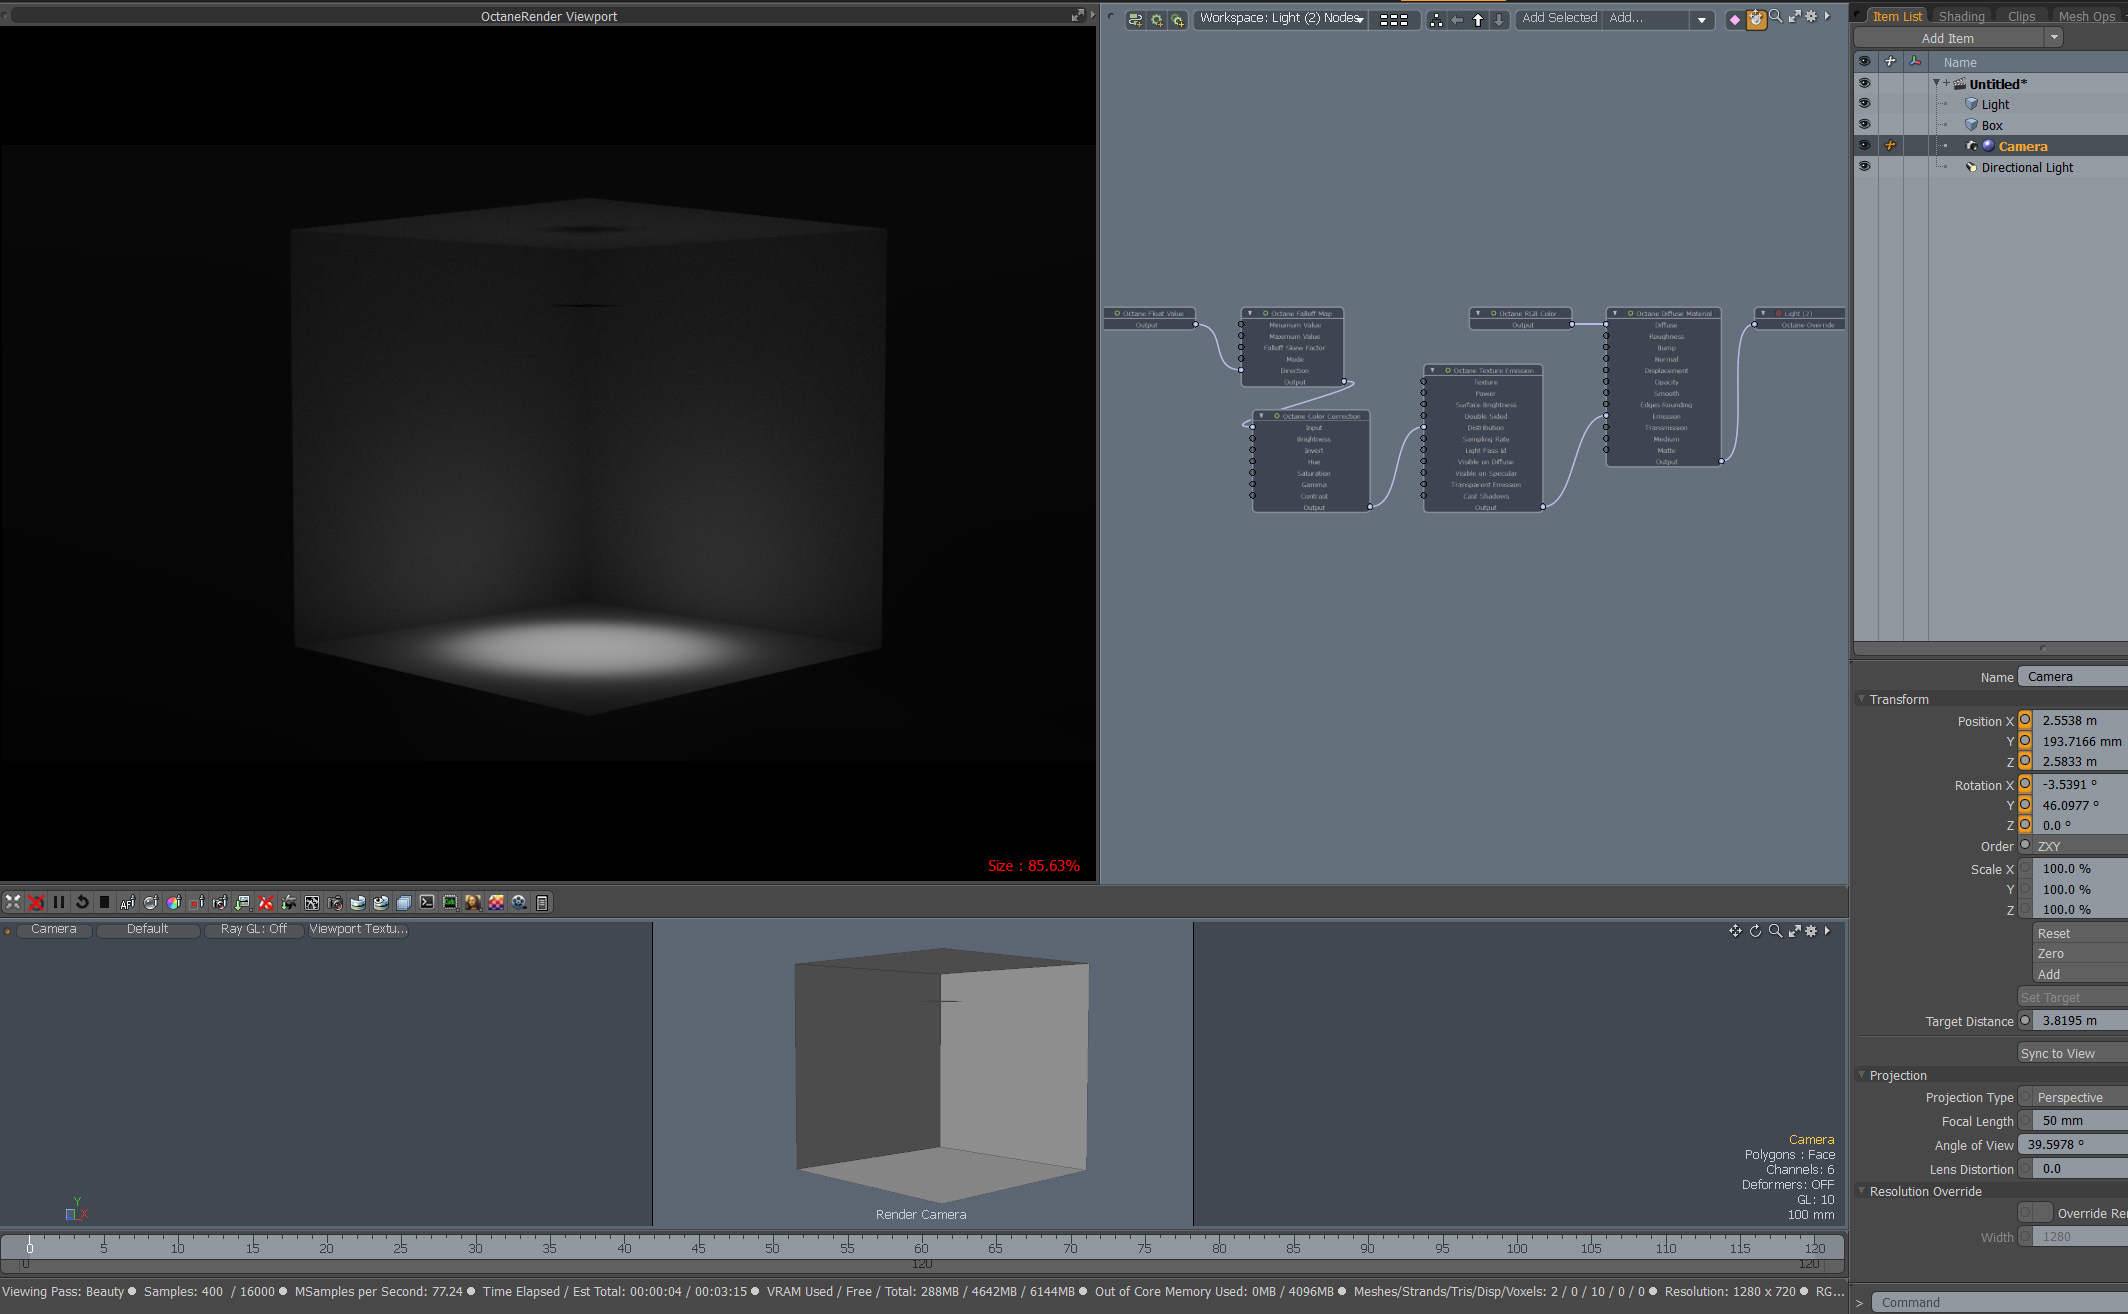
Task: Click the stop render square icon
Action: (104, 902)
